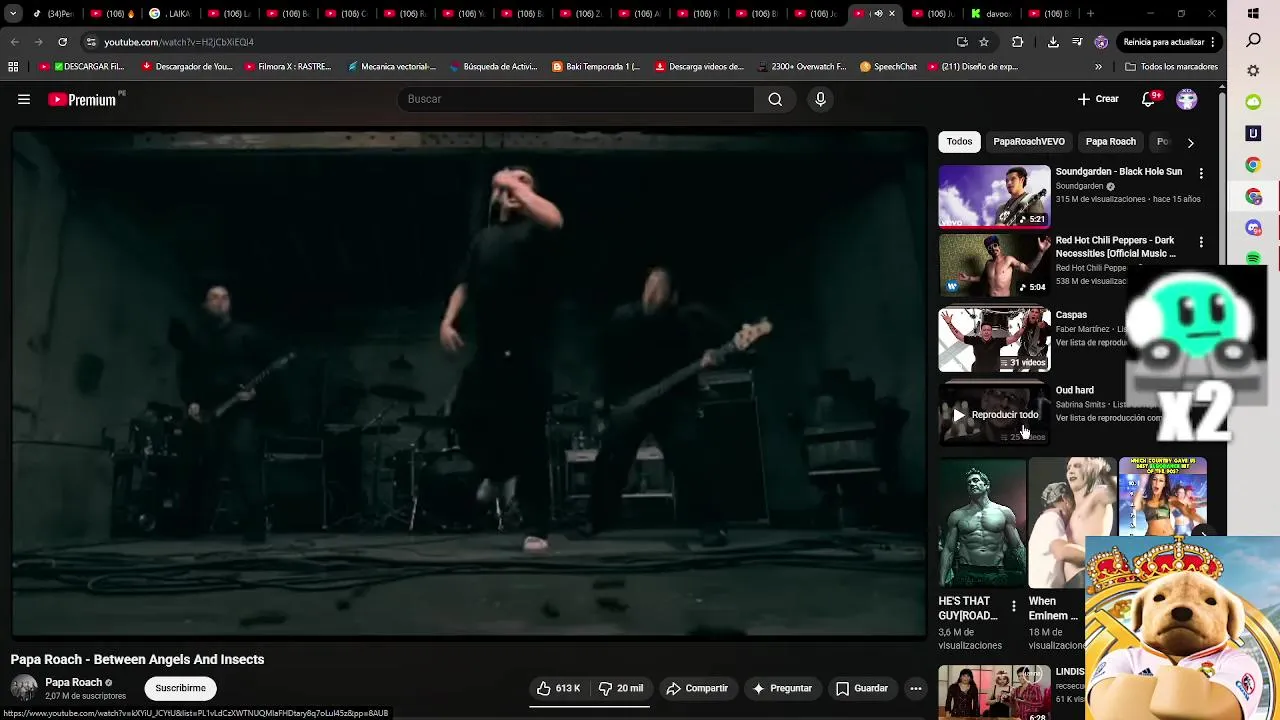
Task: Select the Papa Roach filter chip
Action: click(x=1111, y=142)
